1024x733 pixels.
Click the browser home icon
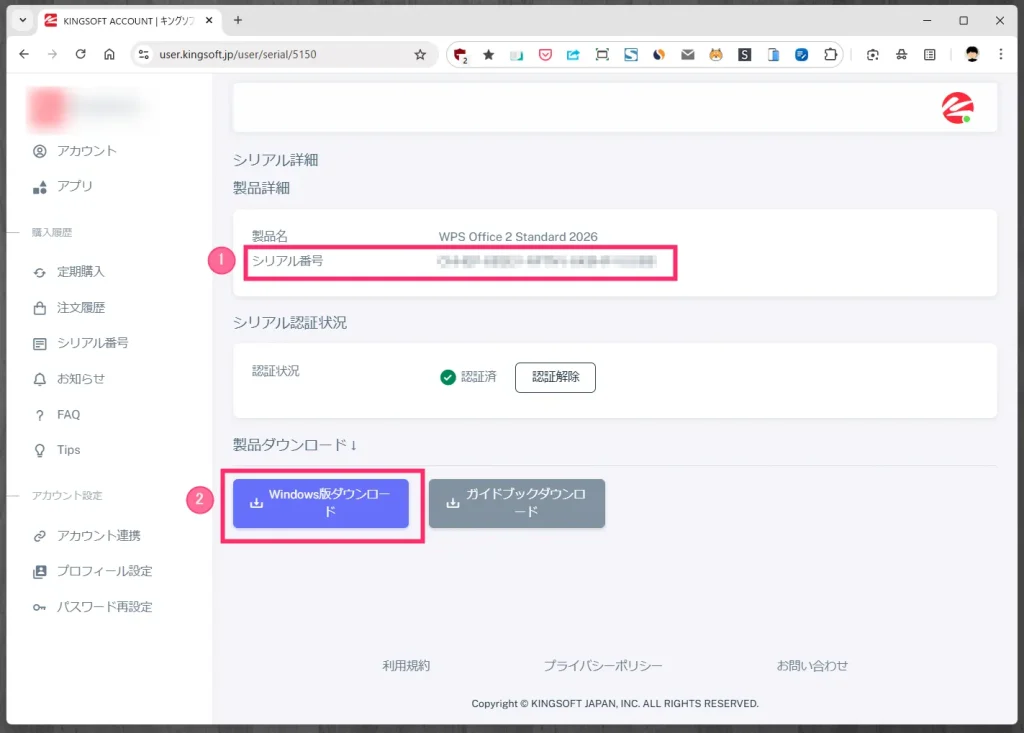pos(109,54)
